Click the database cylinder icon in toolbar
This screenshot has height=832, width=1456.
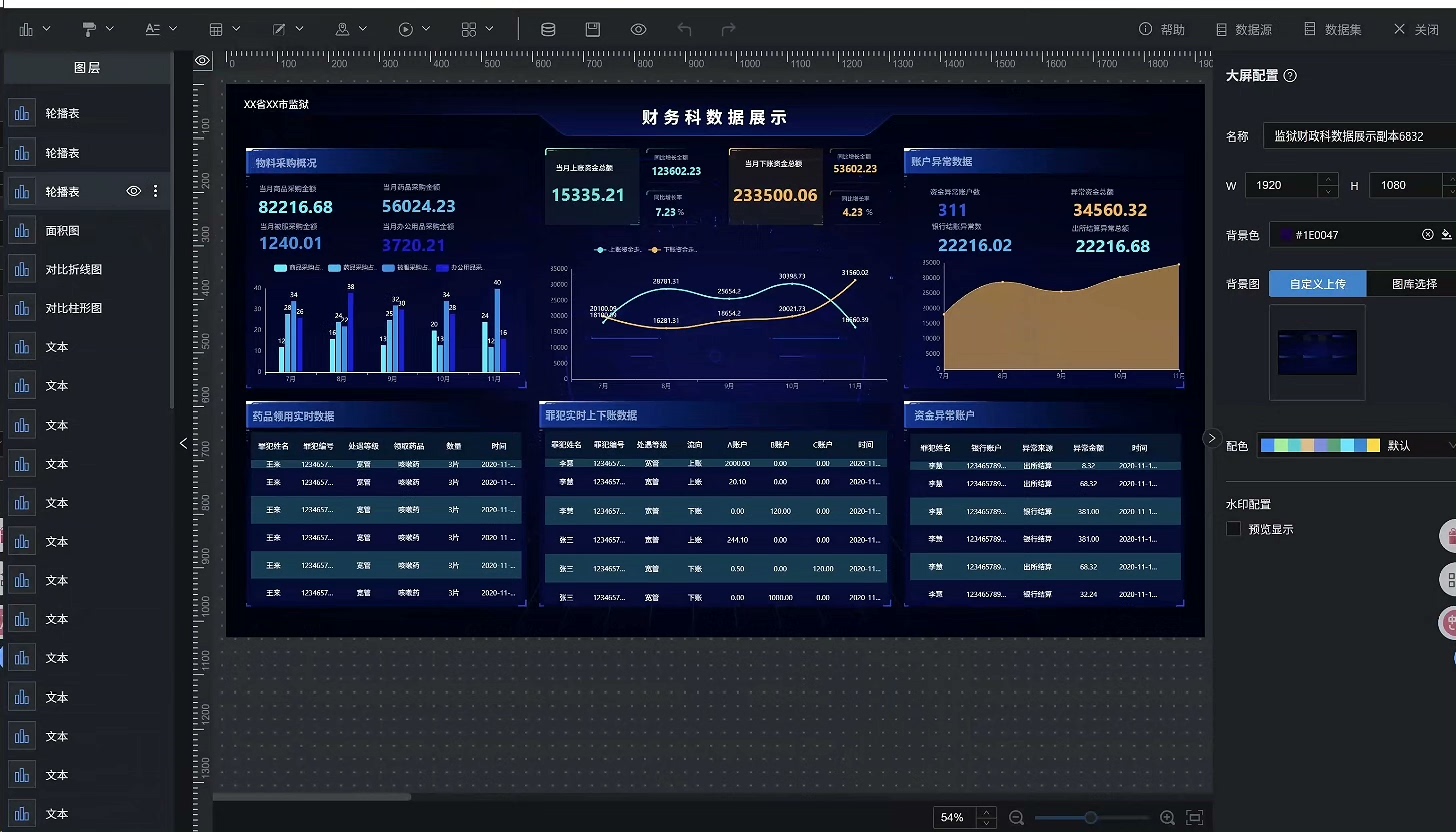[x=548, y=30]
